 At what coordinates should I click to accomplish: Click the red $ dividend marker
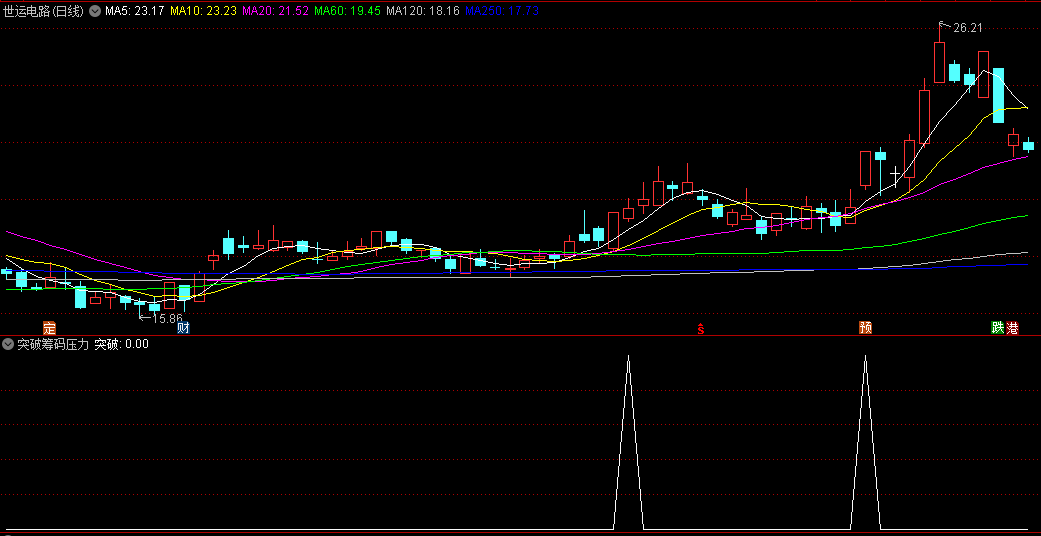pos(701,328)
